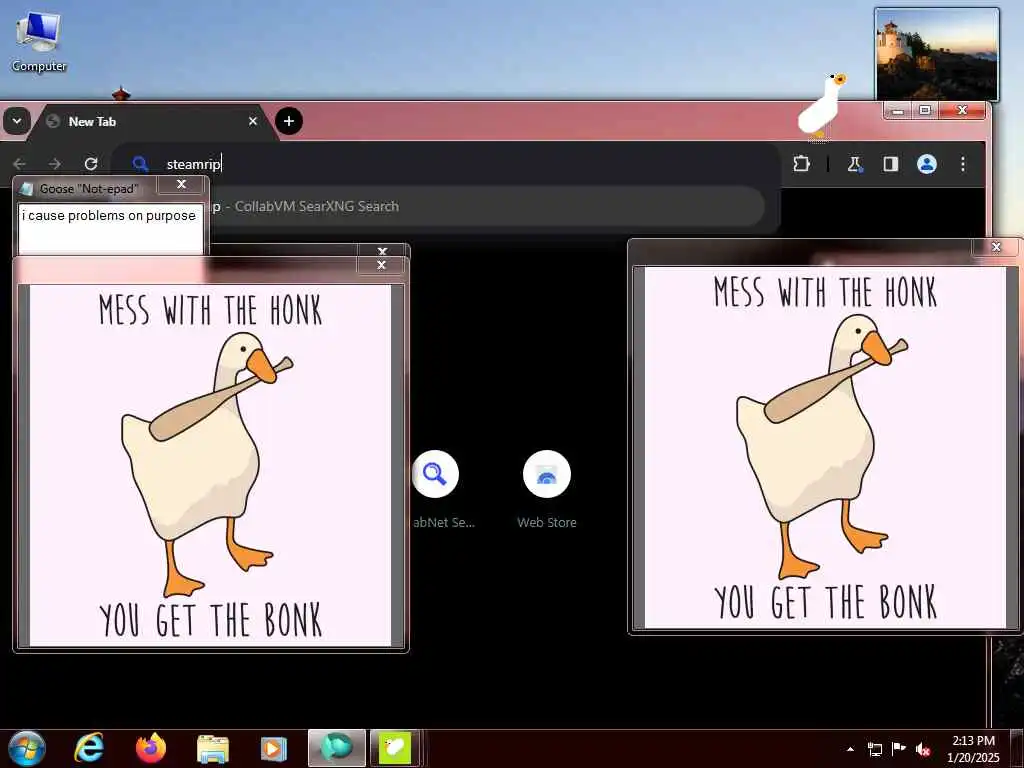Open the Chrome Labs flask icon

coord(854,164)
